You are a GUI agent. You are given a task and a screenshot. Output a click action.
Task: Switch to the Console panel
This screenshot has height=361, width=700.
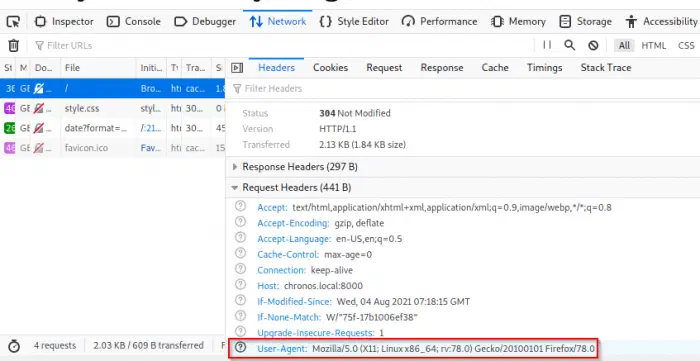133,21
